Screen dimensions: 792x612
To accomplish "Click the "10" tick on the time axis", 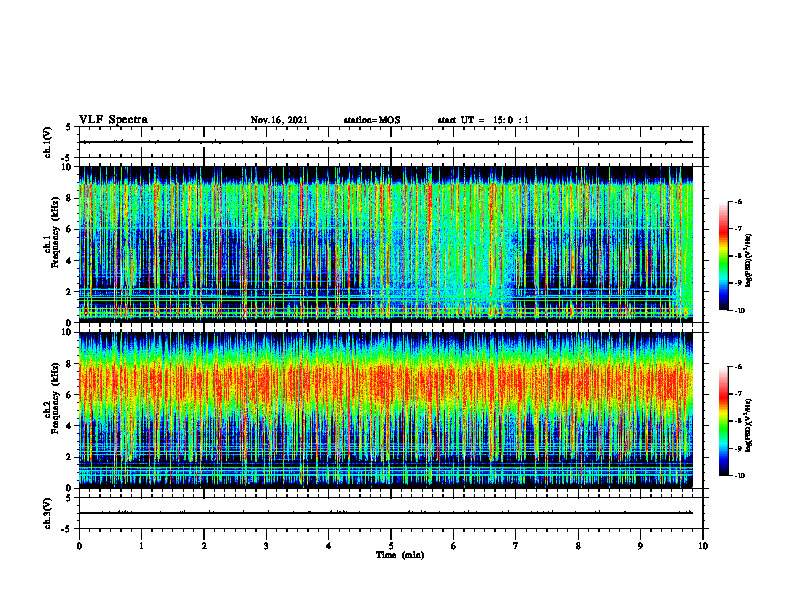I will point(703,546).
